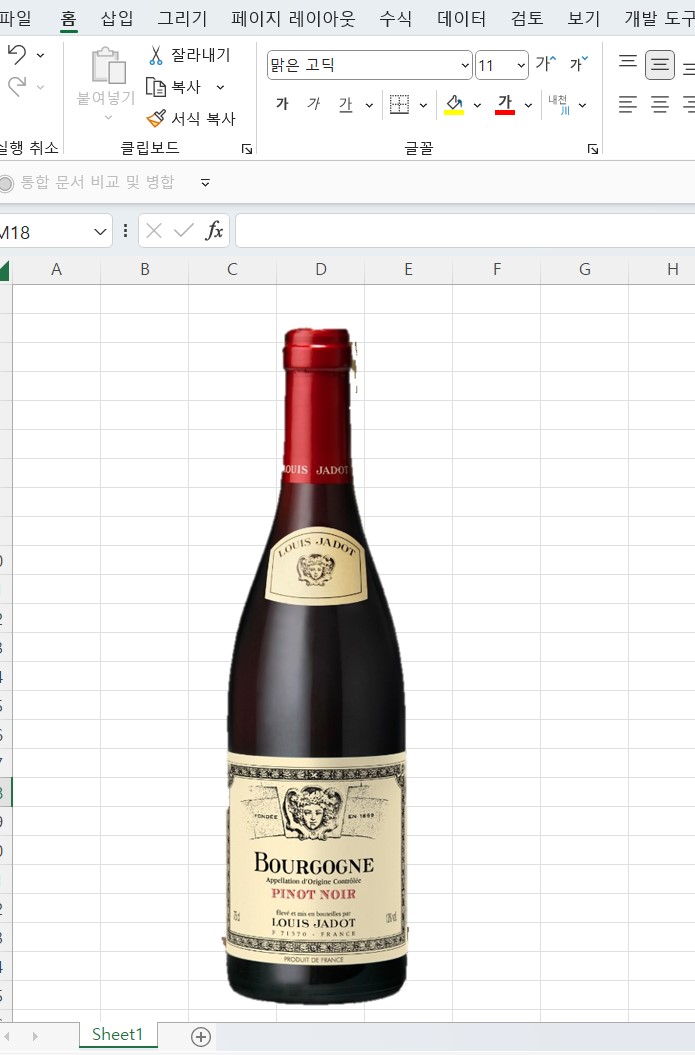Open the 데이터 tab
This screenshot has height=1055, width=695.
tap(462, 18)
